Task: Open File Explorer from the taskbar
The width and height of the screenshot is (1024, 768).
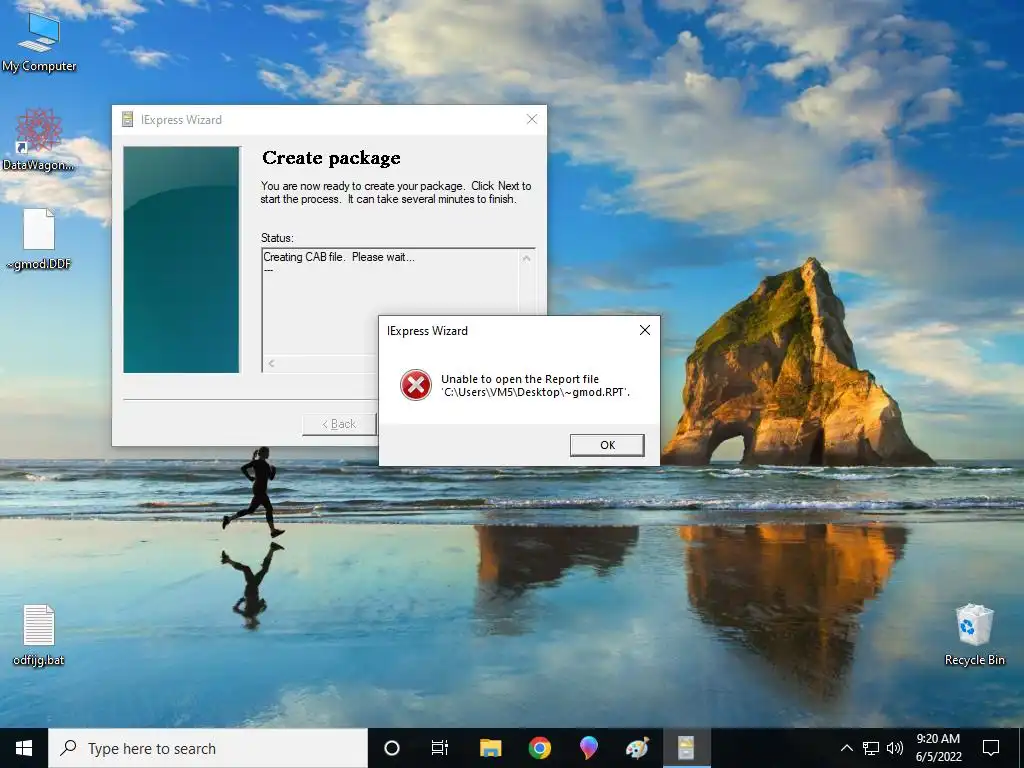Action: coord(490,748)
